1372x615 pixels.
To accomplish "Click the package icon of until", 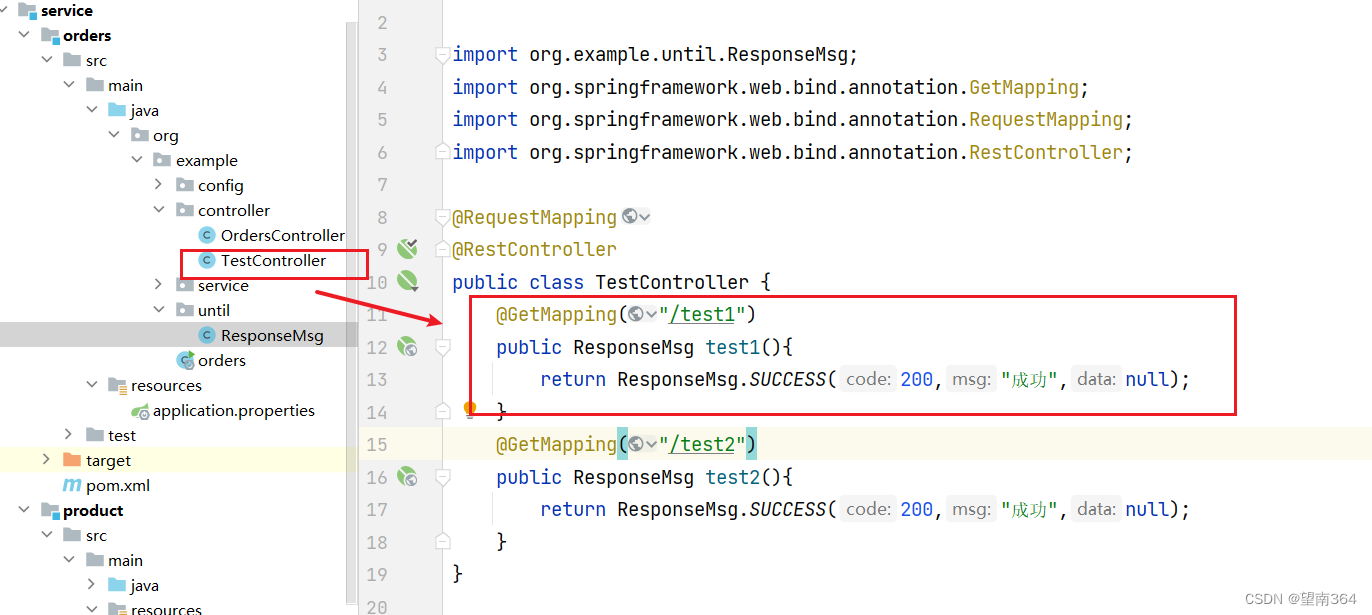I will 184,310.
